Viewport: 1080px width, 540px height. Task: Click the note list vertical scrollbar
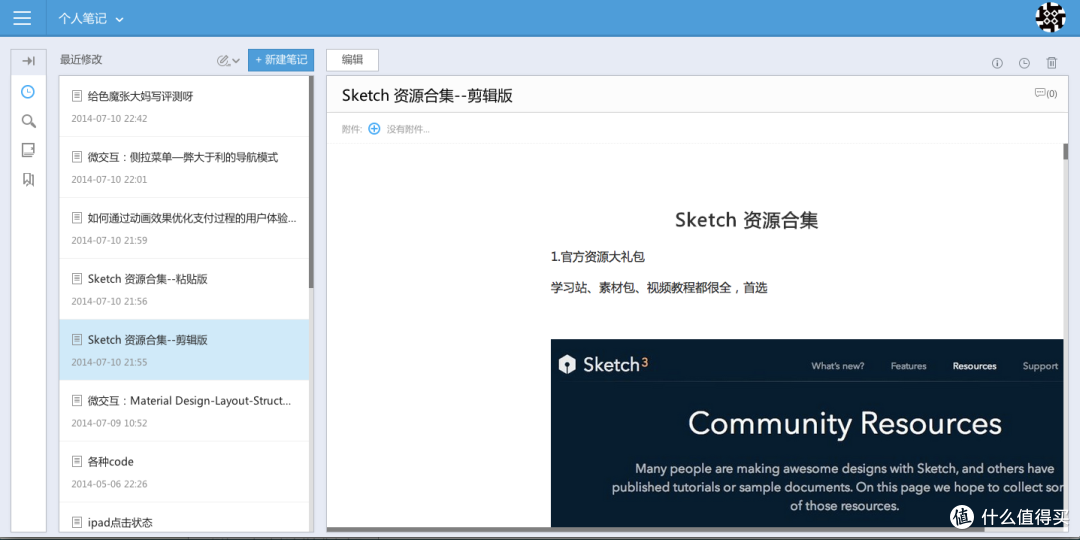coord(311,182)
